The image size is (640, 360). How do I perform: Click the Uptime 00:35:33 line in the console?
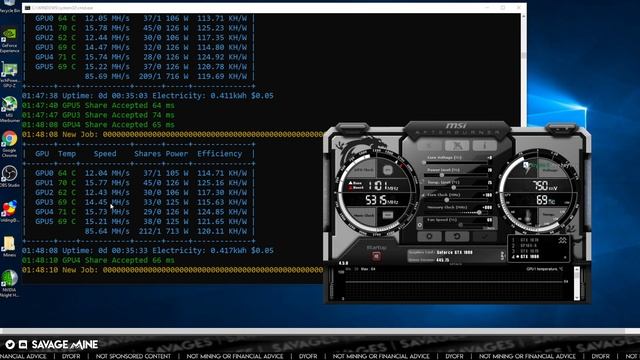[x=148, y=250]
